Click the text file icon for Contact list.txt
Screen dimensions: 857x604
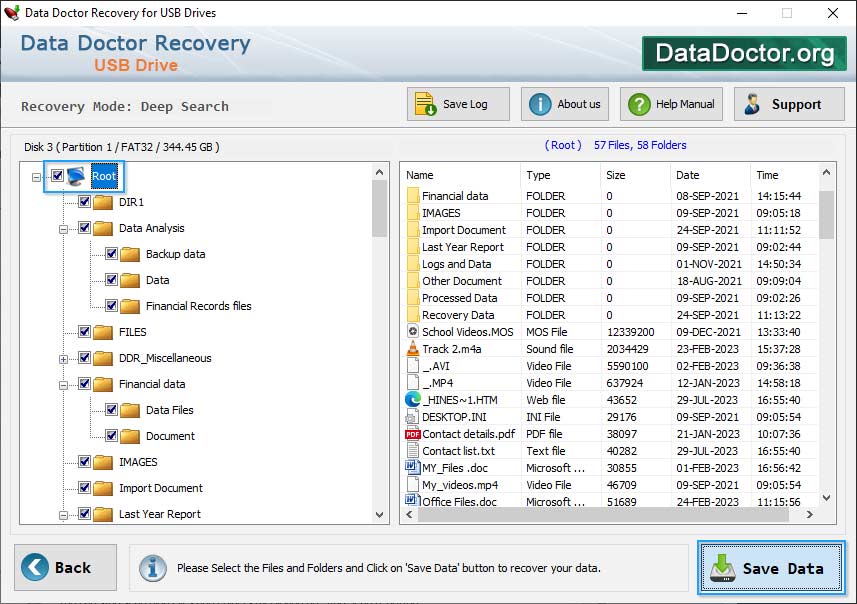413,450
